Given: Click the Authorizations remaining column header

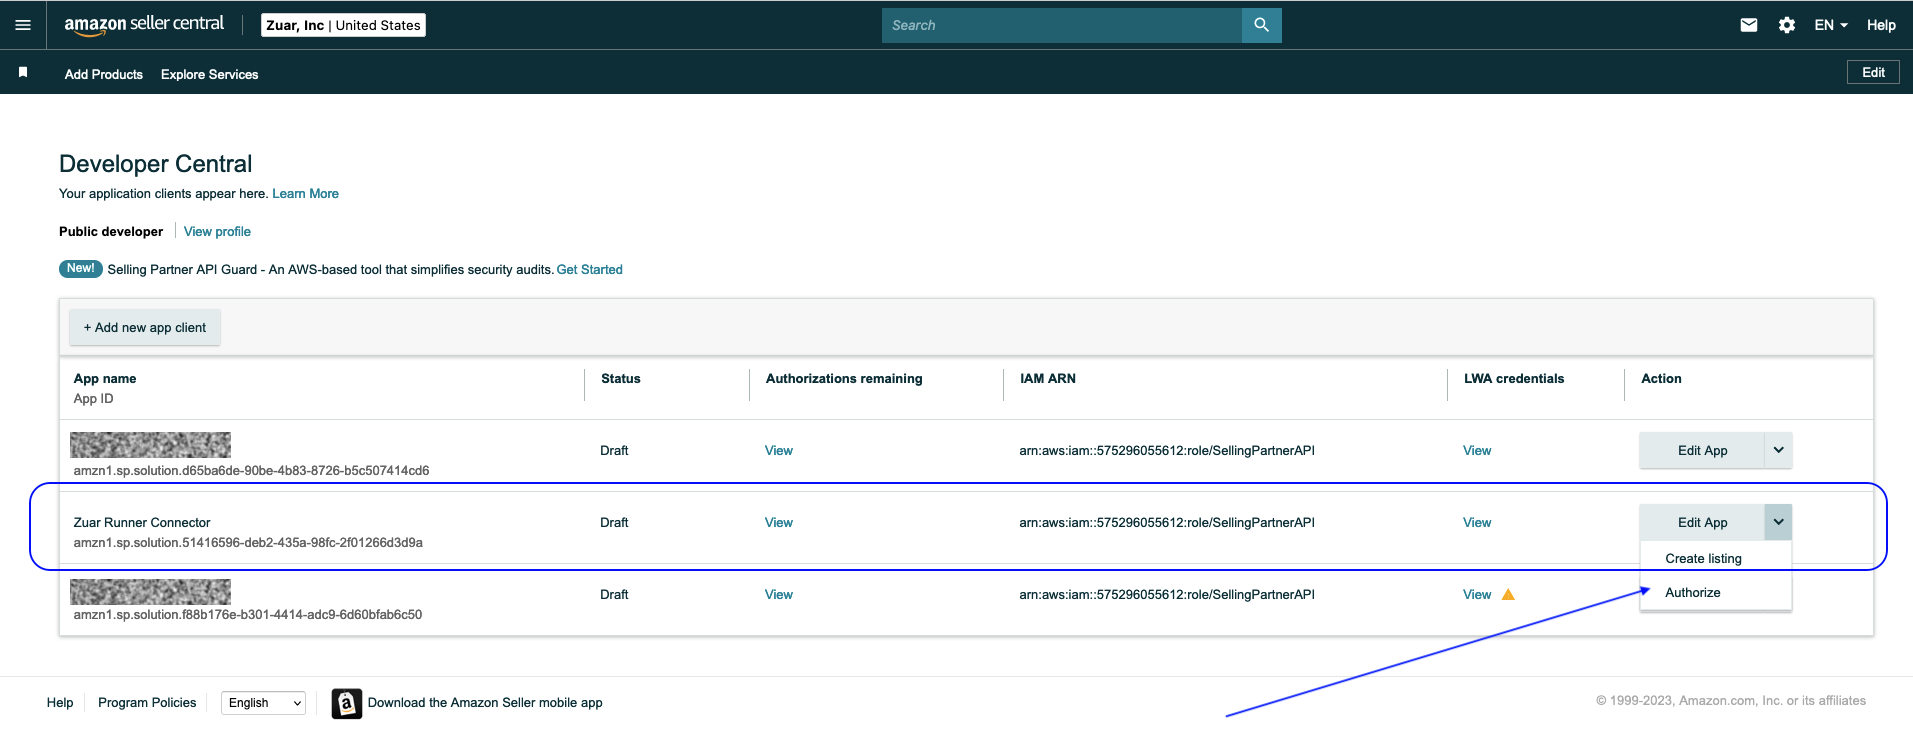Looking at the screenshot, I should 844,378.
